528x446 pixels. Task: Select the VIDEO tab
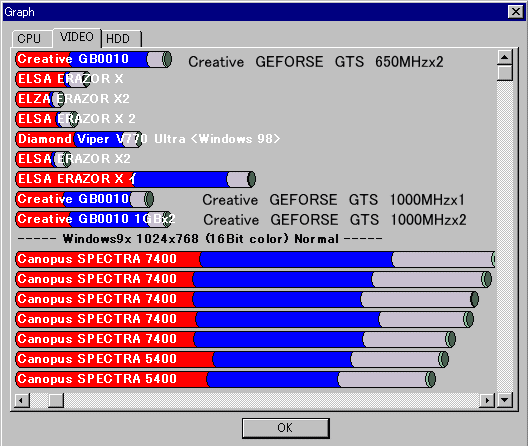pos(77,37)
